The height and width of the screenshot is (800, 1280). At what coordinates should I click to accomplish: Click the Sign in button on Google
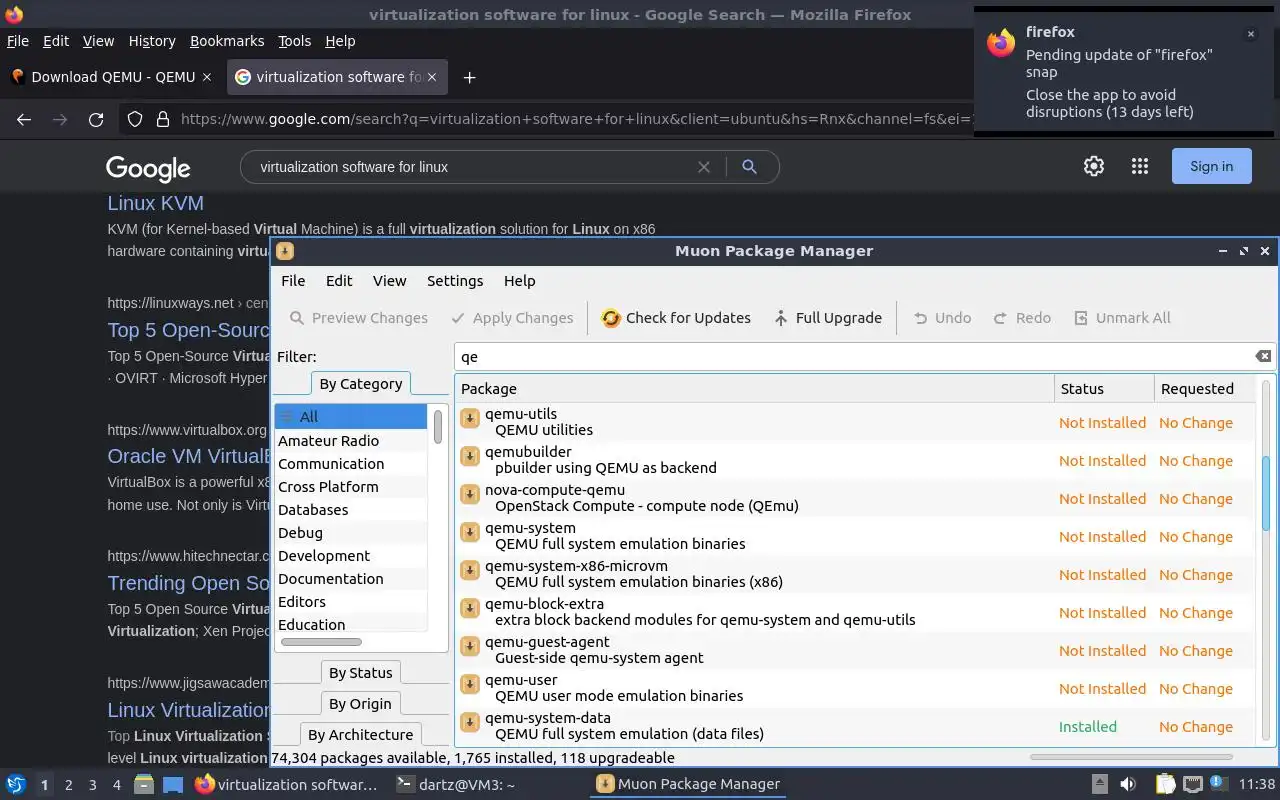click(x=1211, y=167)
